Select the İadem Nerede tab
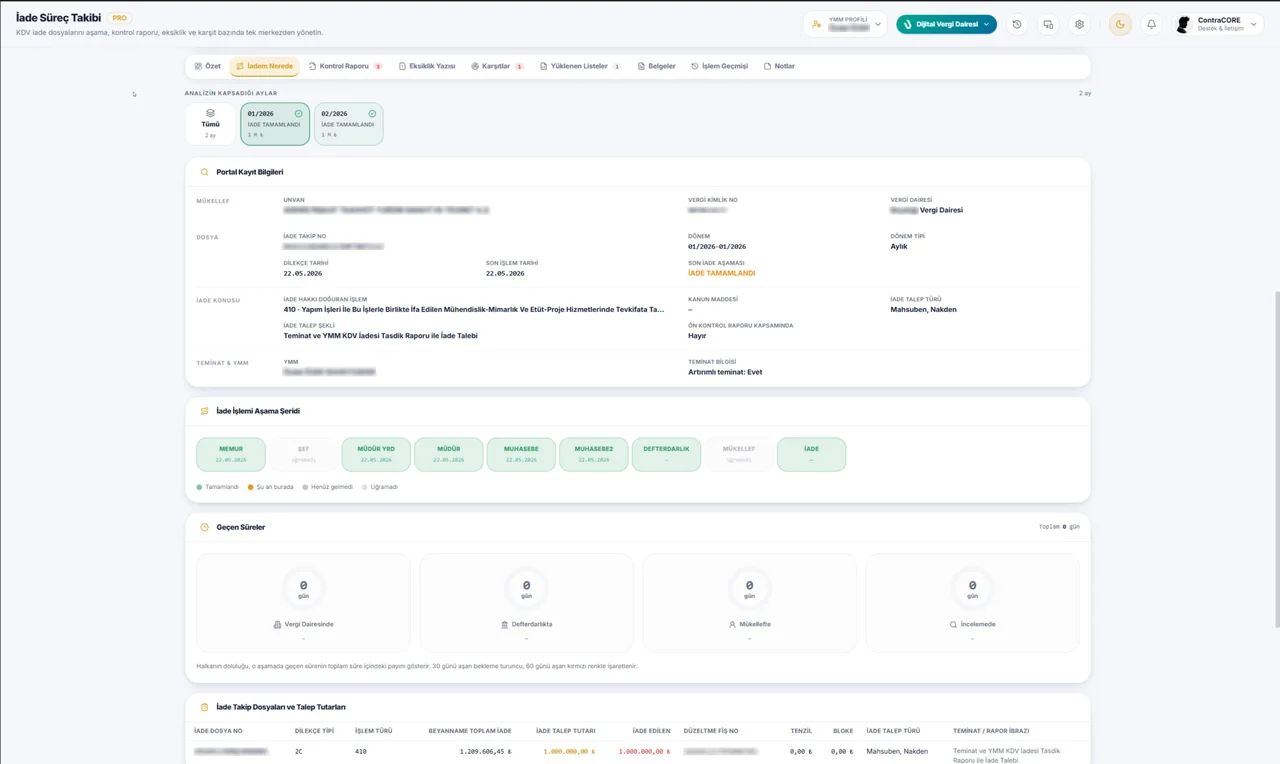This screenshot has height=764, width=1280. pos(265,66)
